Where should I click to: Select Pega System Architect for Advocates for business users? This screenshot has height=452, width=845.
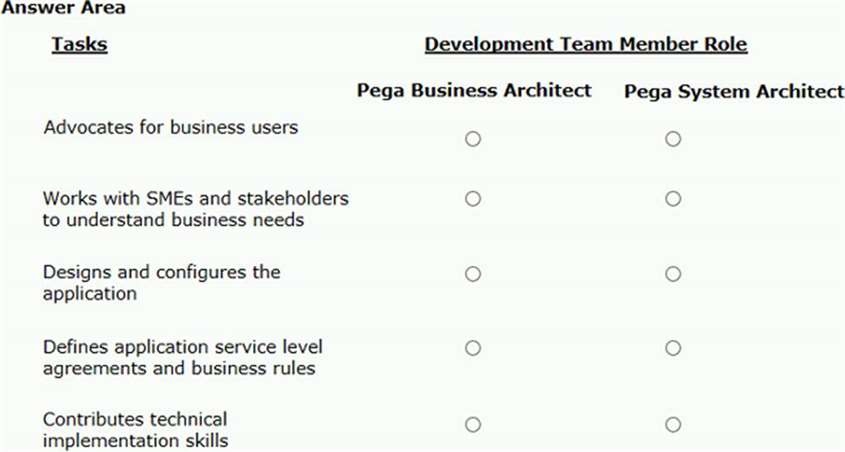(x=673, y=139)
